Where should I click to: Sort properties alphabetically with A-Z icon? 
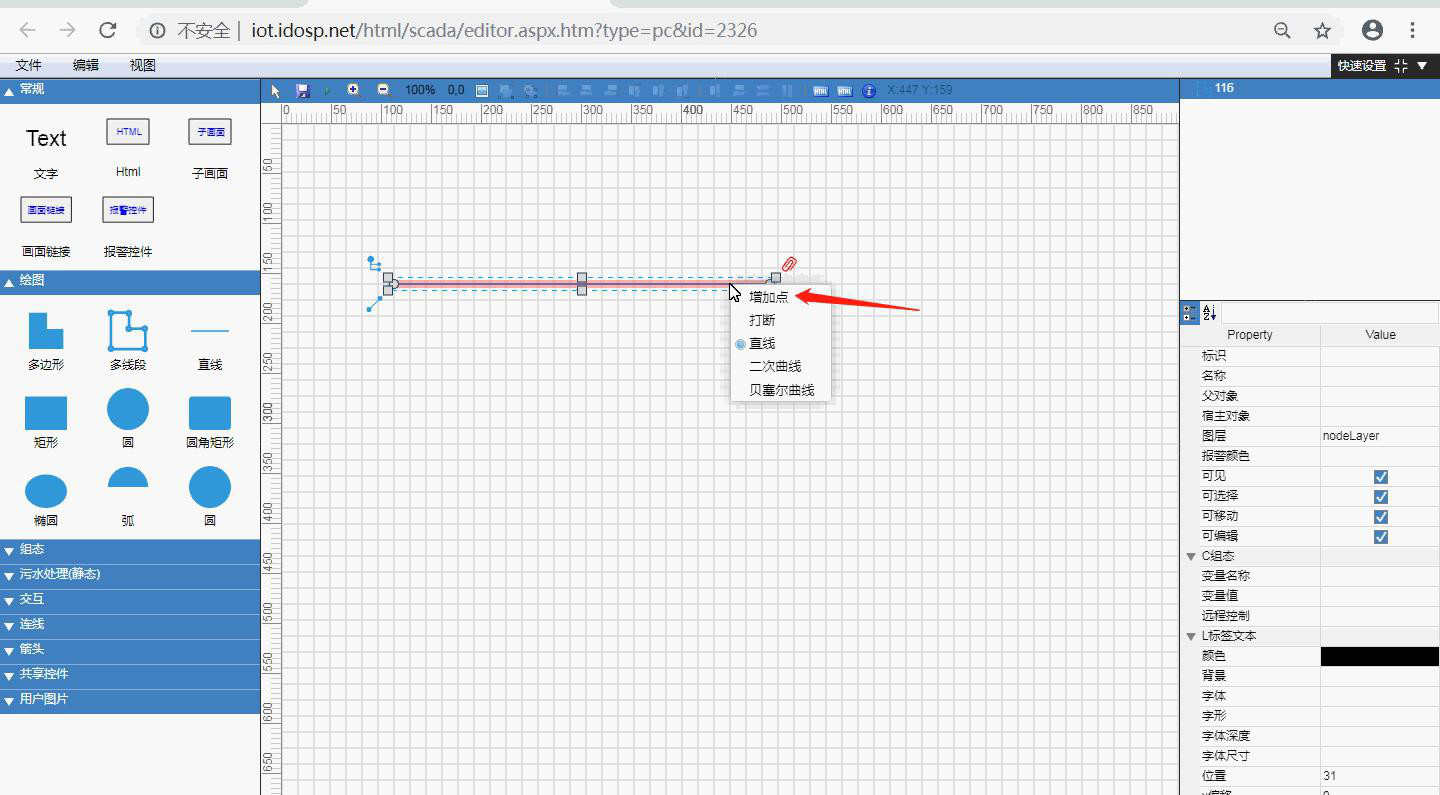pos(1209,313)
